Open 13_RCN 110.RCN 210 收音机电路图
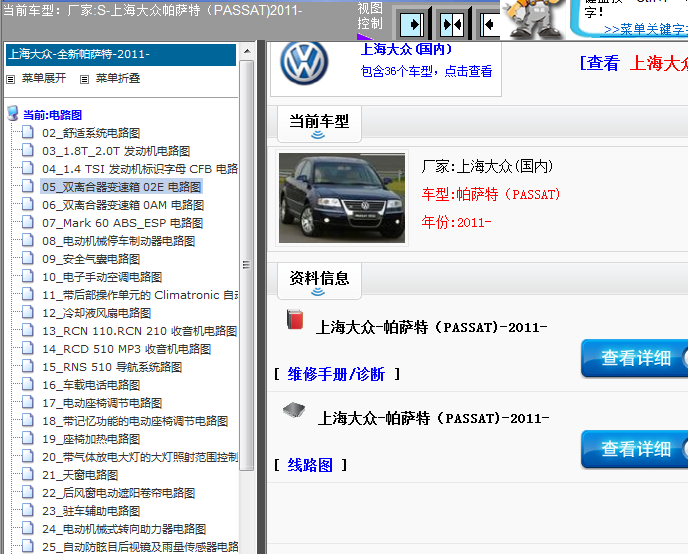This screenshot has height=554, width=688. 140,331
